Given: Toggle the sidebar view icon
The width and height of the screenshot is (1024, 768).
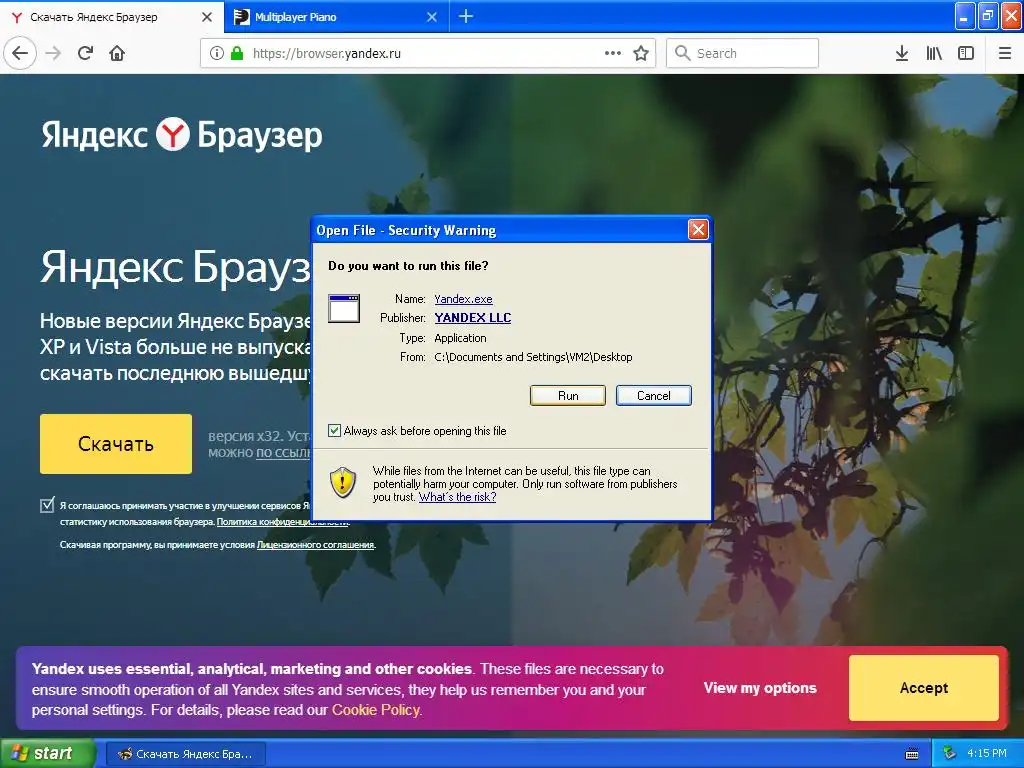Looking at the screenshot, I should [966, 53].
